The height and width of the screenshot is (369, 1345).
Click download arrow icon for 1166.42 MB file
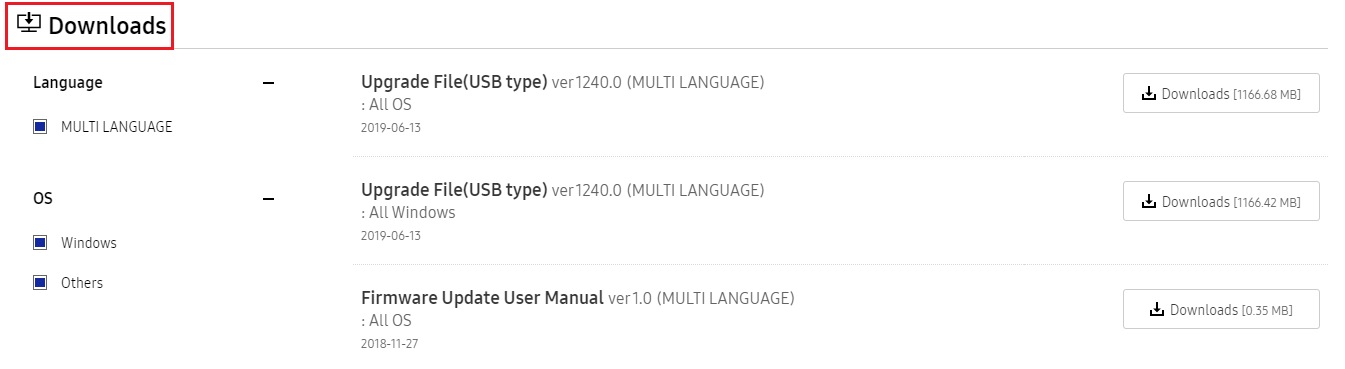(1148, 202)
